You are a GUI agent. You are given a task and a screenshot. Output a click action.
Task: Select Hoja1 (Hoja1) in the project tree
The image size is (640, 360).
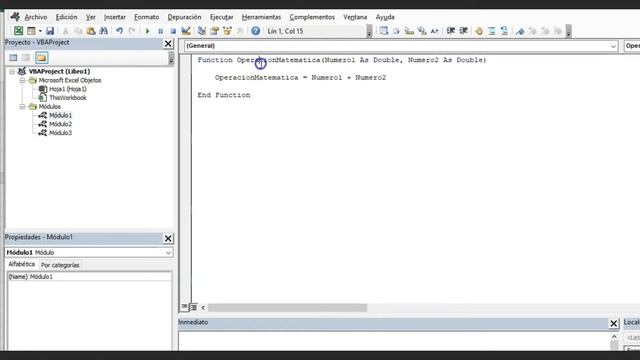click(x=67, y=89)
